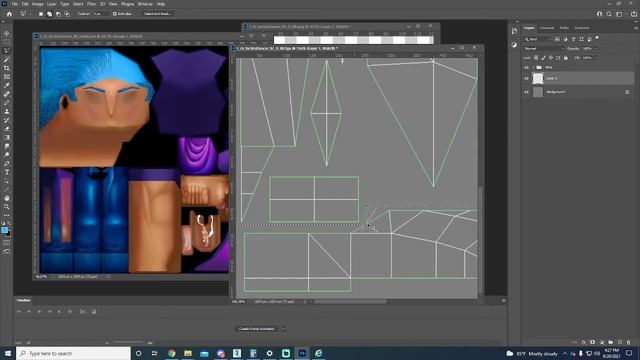Select the Path Selection tool
The width and height of the screenshot is (640, 360).
pos(7,180)
